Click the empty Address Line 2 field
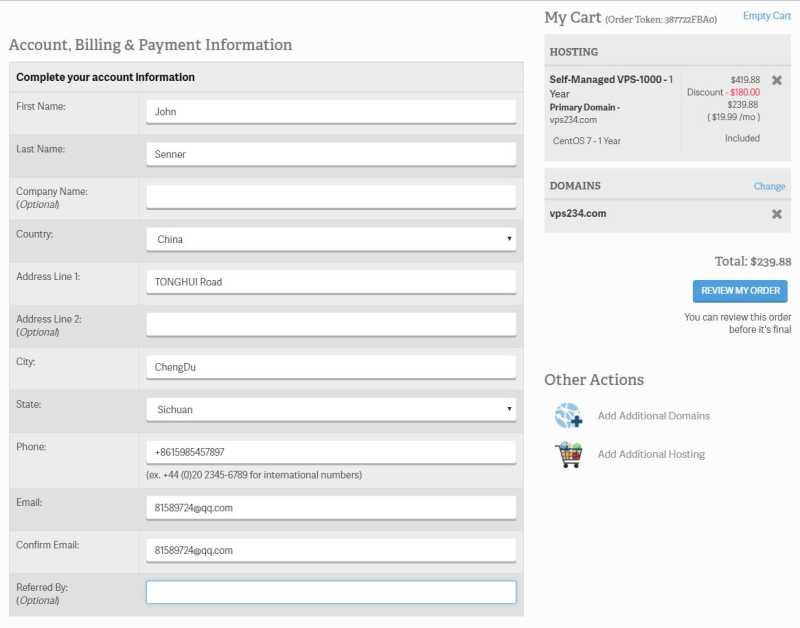The width and height of the screenshot is (800, 628). [x=331, y=324]
